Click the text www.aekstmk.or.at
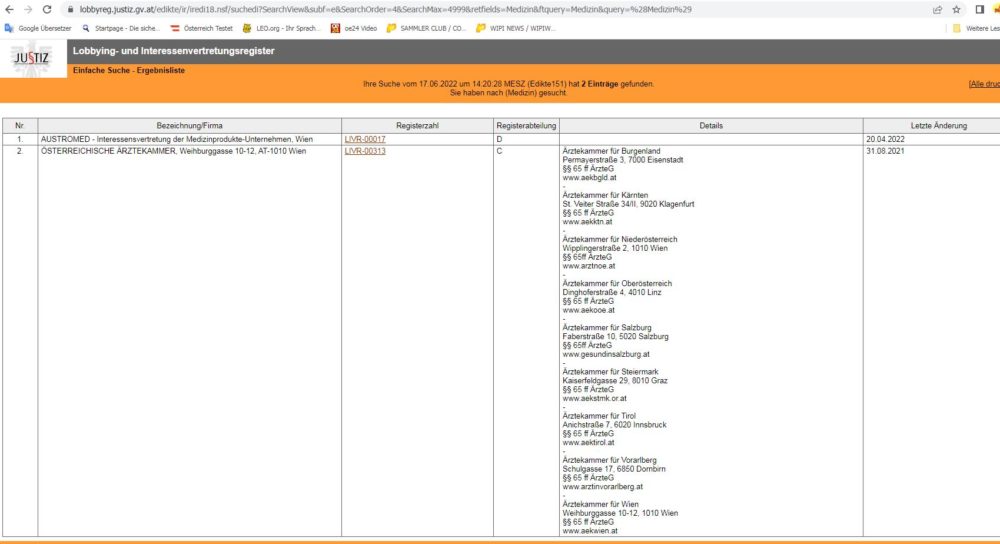 coord(594,398)
